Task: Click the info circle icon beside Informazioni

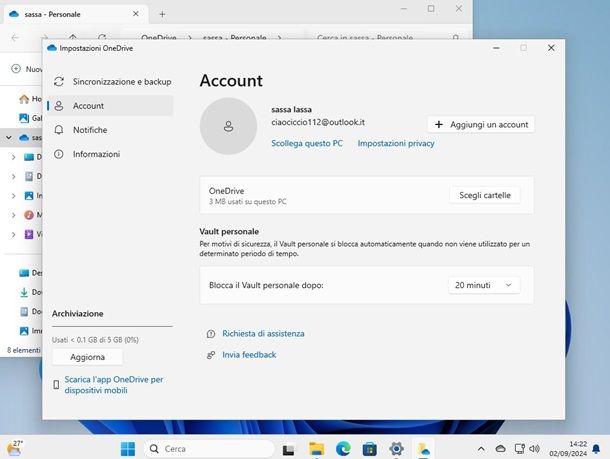Action: tap(59, 154)
